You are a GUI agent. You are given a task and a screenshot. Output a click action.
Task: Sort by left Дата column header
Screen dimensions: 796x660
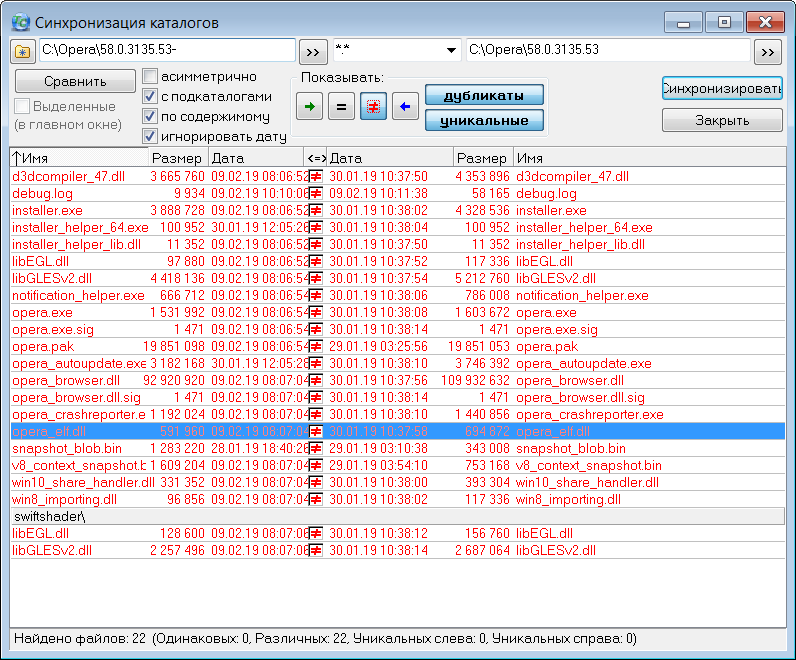point(256,158)
